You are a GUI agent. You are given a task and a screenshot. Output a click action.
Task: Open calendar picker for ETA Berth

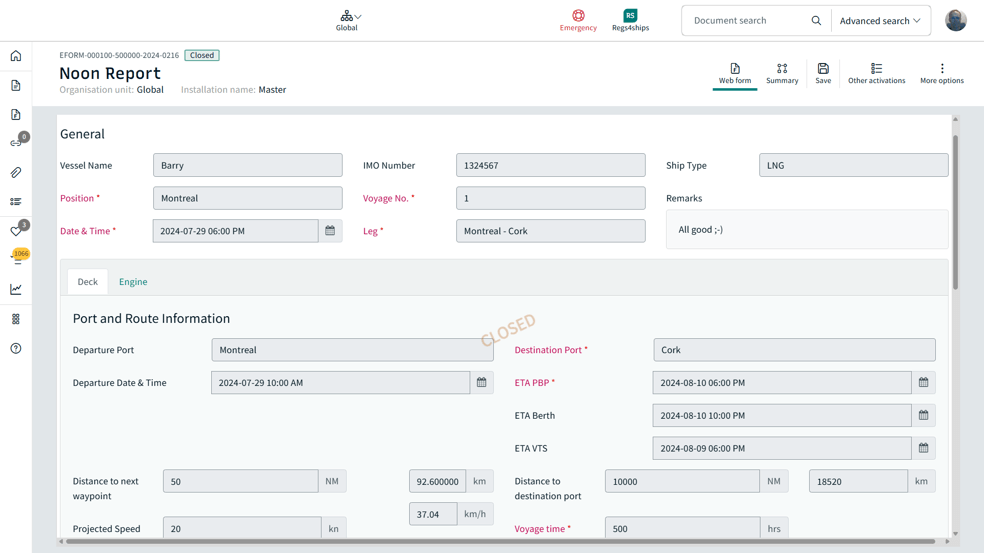[923, 416]
